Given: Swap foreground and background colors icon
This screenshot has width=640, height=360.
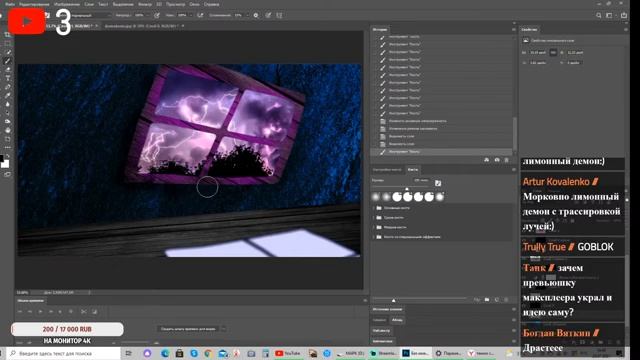Looking at the screenshot, I should (x=8, y=156).
